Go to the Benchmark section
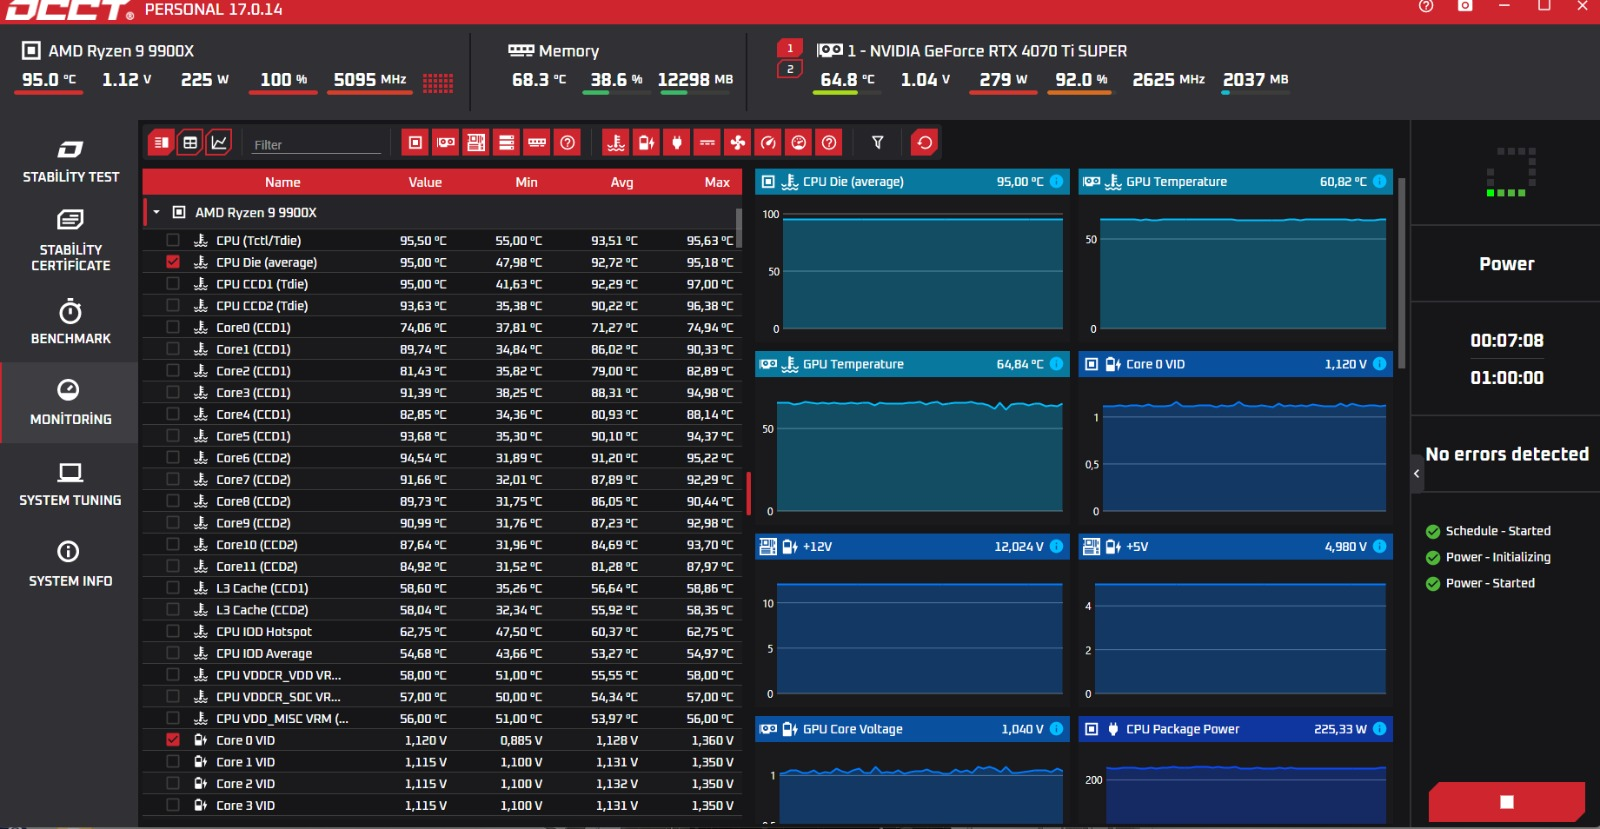 coord(70,322)
